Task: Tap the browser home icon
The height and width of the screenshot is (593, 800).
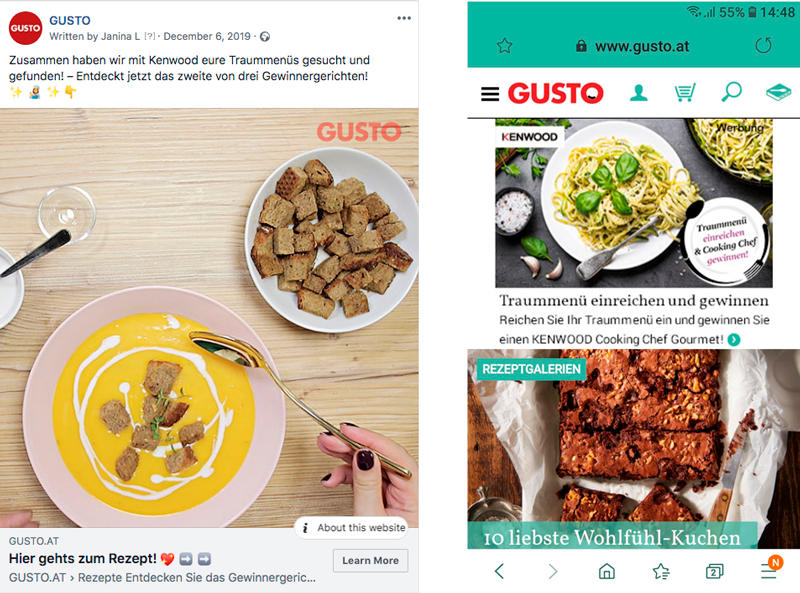Action: pyautogui.click(x=607, y=571)
